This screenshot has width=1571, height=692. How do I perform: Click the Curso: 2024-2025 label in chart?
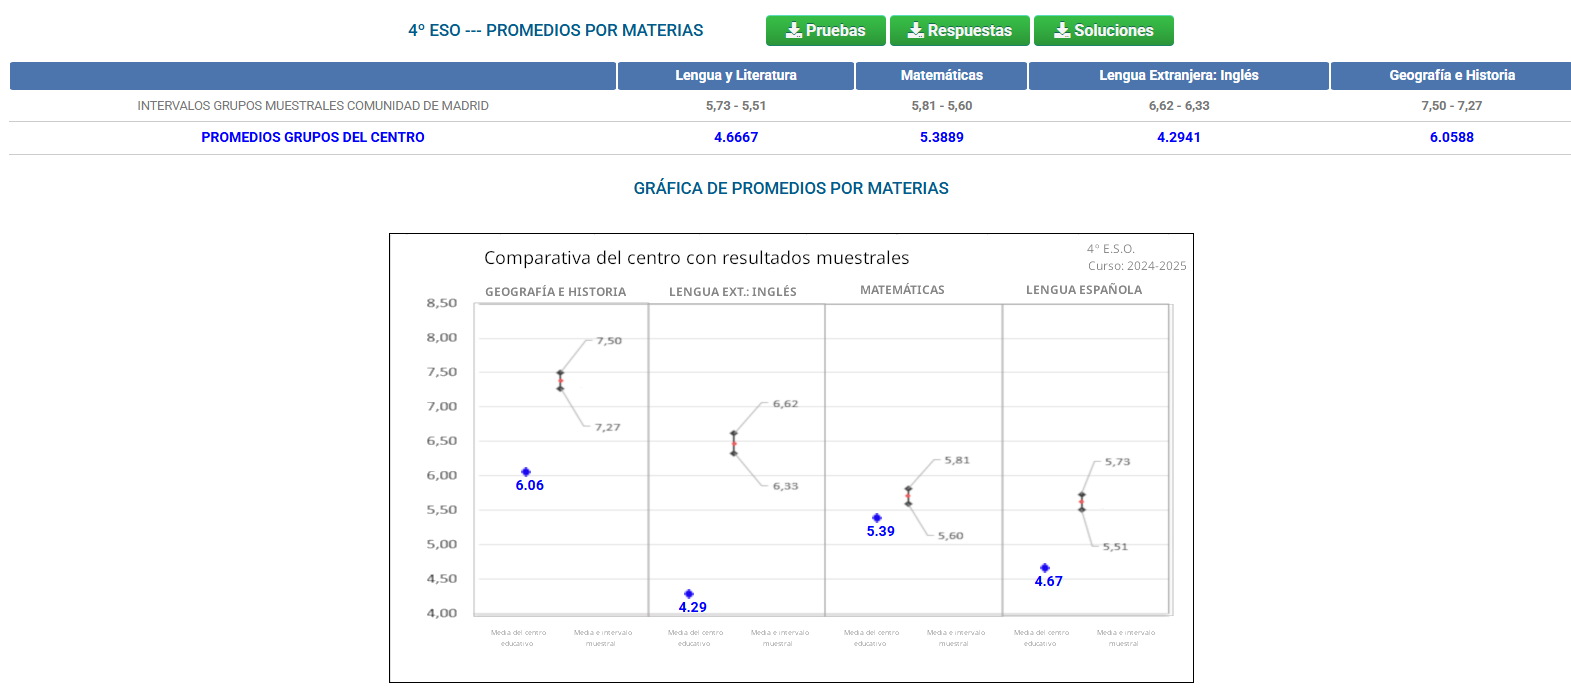pyautogui.click(x=1137, y=266)
